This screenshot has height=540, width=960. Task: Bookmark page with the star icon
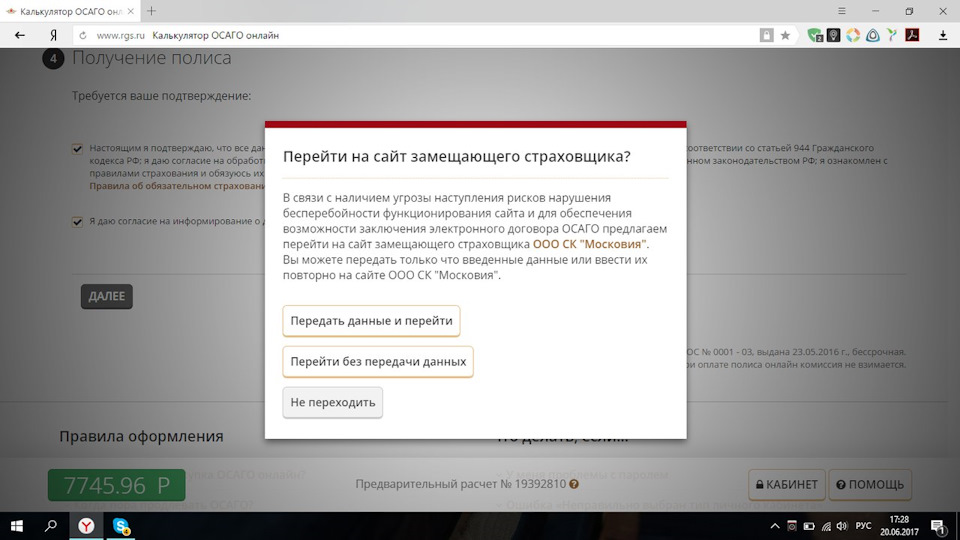(786, 36)
